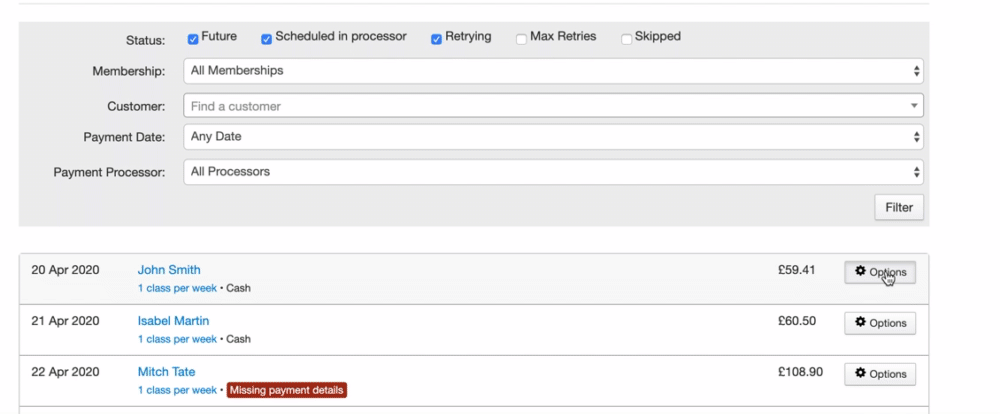Enable the Max Retries checkbox
The width and height of the screenshot is (1000, 414).
pos(522,39)
